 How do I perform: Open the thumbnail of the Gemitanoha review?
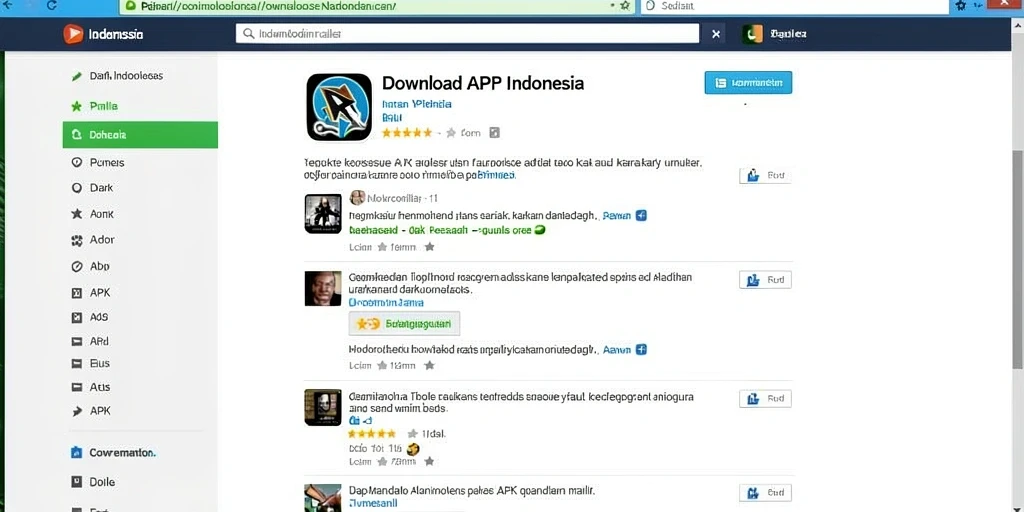(x=323, y=408)
